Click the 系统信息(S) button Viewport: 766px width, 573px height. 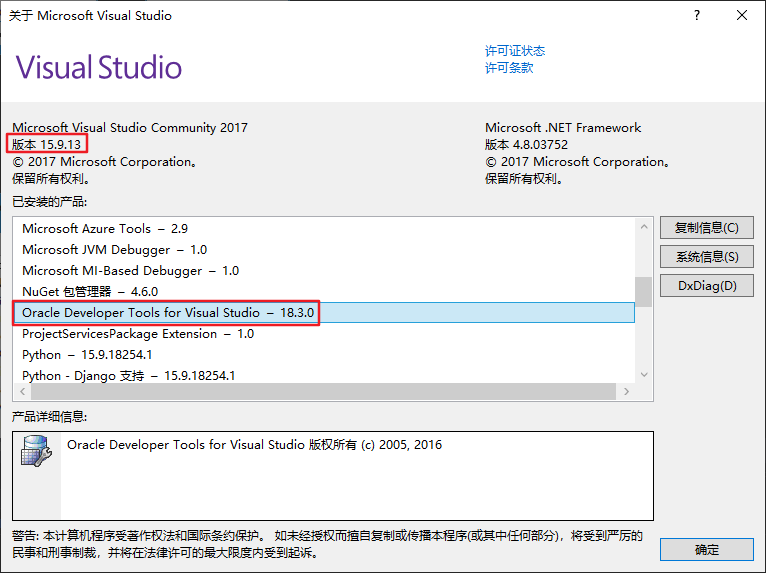pos(706,256)
